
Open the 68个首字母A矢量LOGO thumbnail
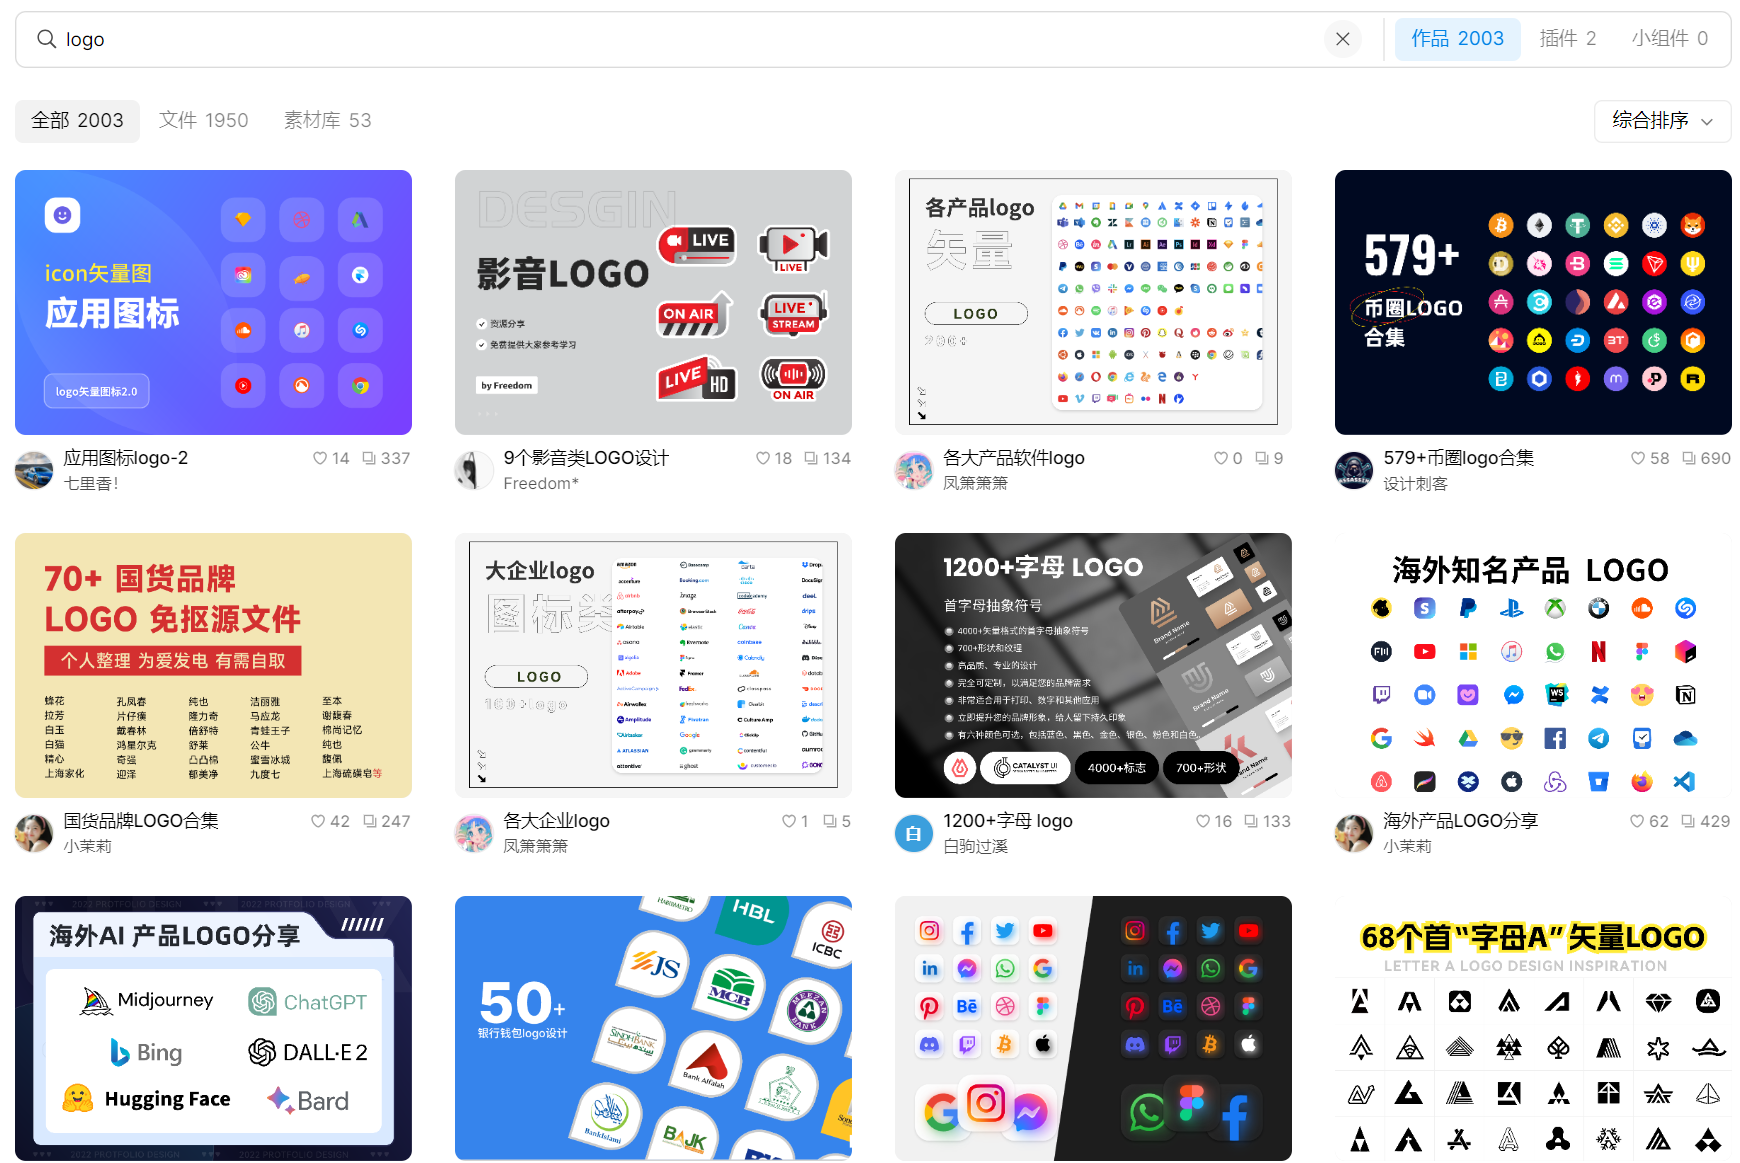1533,1028
